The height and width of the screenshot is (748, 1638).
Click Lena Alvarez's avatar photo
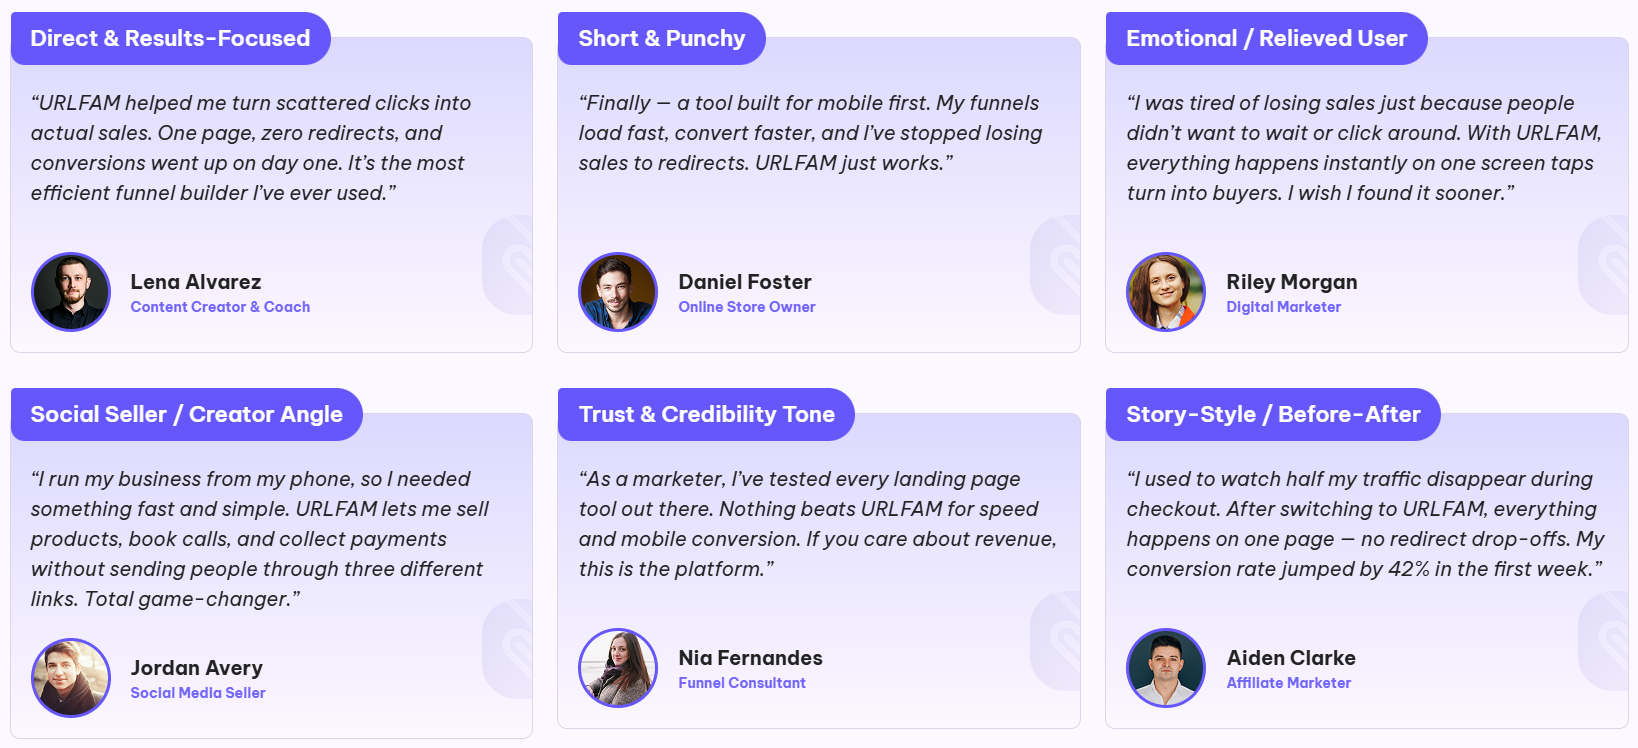71,292
